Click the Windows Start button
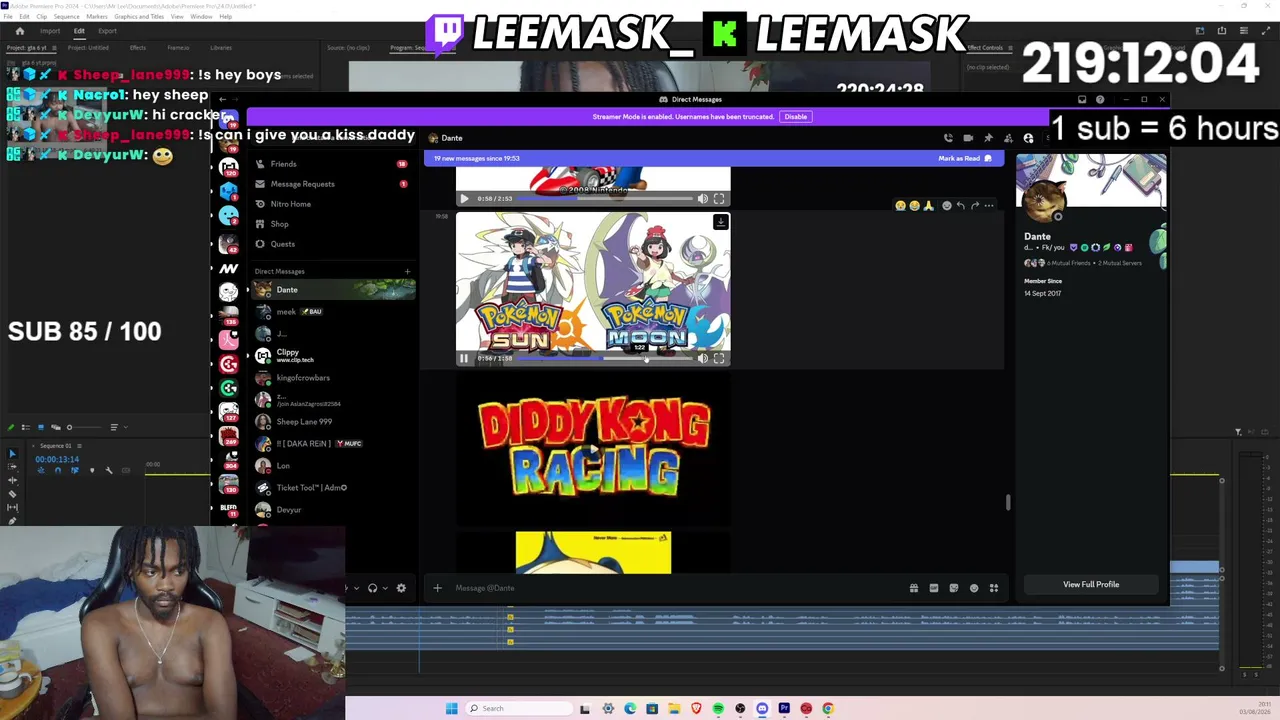Viewport: 1280px width, 720px height. (452, 709)
